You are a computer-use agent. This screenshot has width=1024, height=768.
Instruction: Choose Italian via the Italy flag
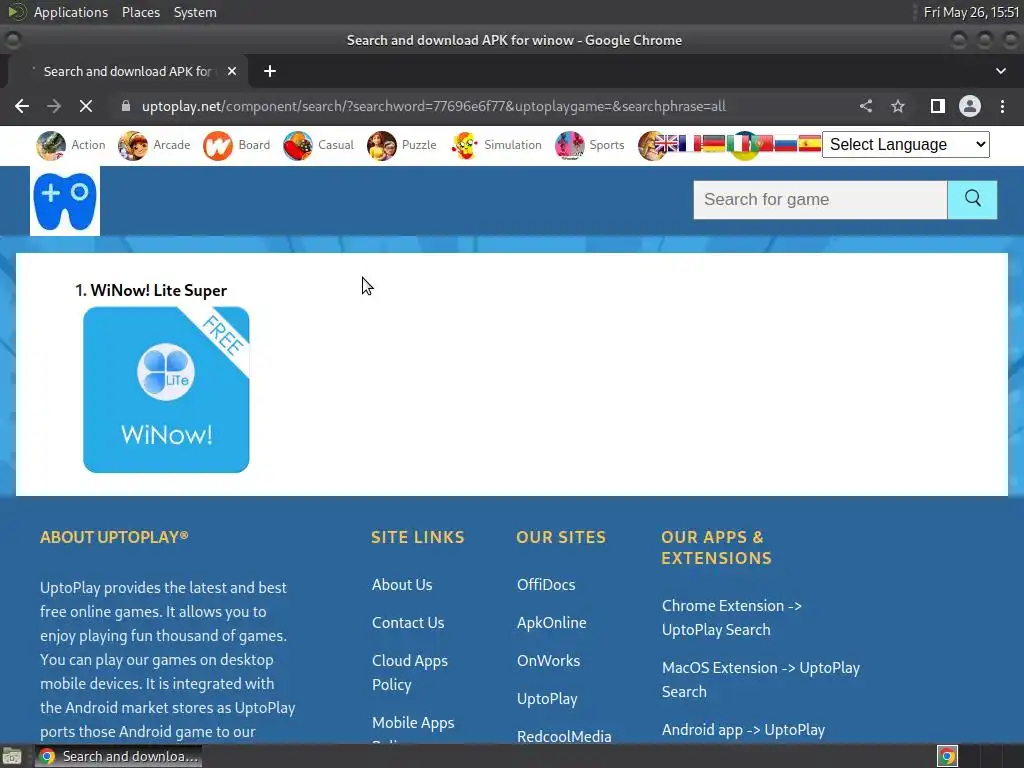(738, 144)
